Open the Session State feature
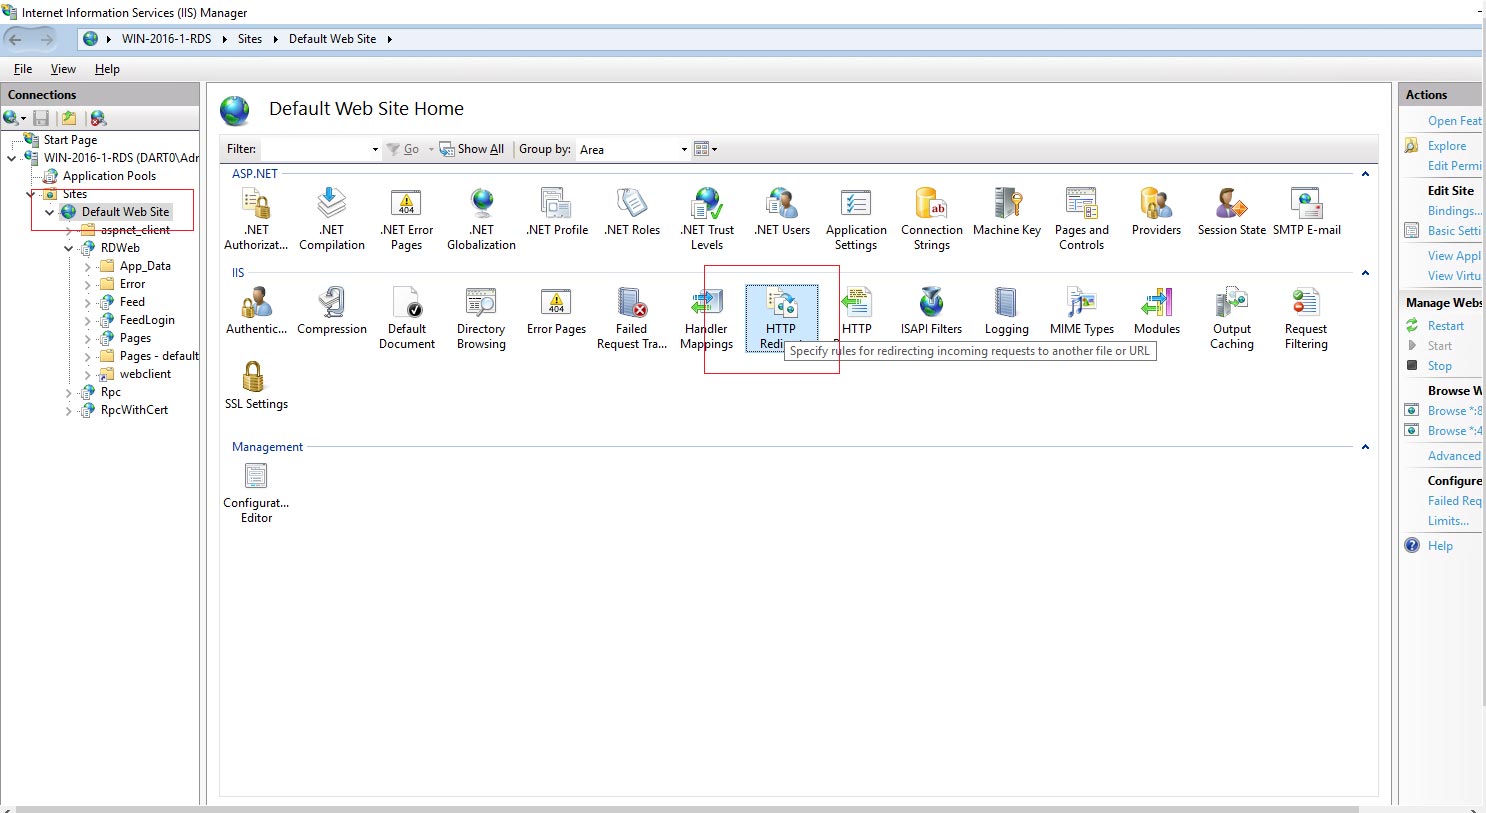Screen dimensions: 1486x813 (x=1232, y=212)
